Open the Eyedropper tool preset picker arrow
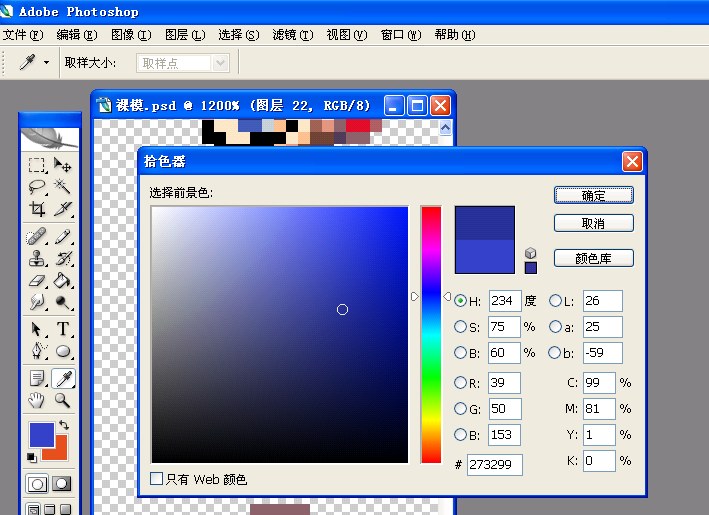 (46, 62)
